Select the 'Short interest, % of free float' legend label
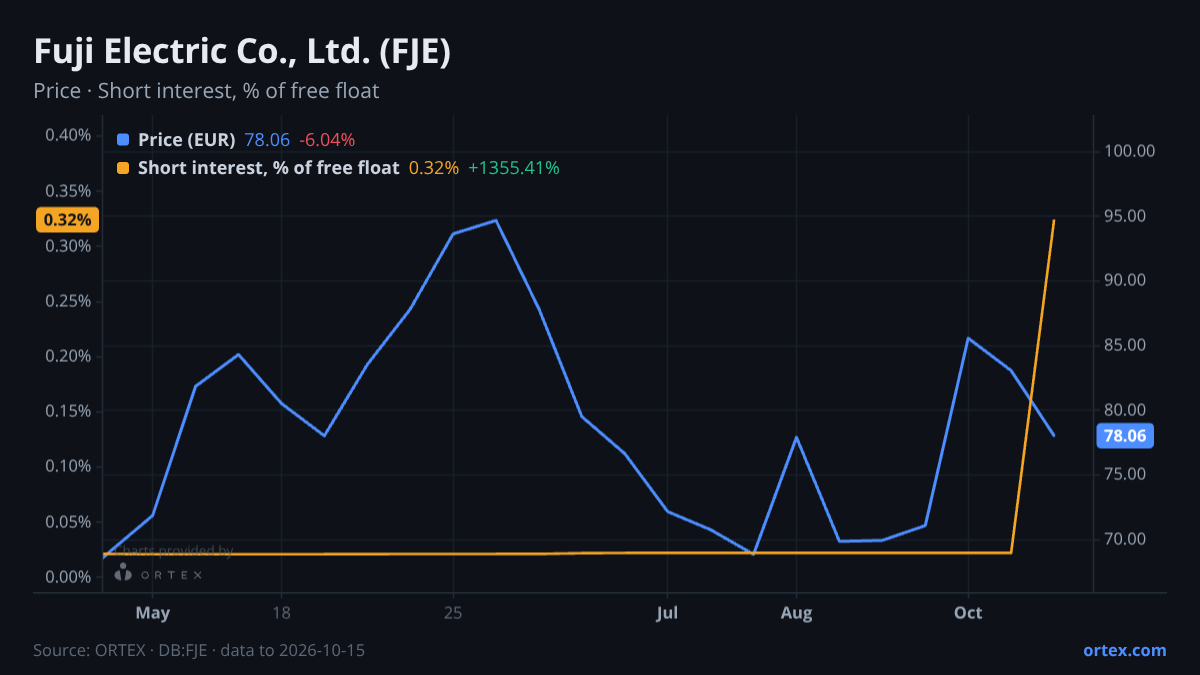Image resolution: width=1200 pixels, height=675 pixels. coord(269,168)
